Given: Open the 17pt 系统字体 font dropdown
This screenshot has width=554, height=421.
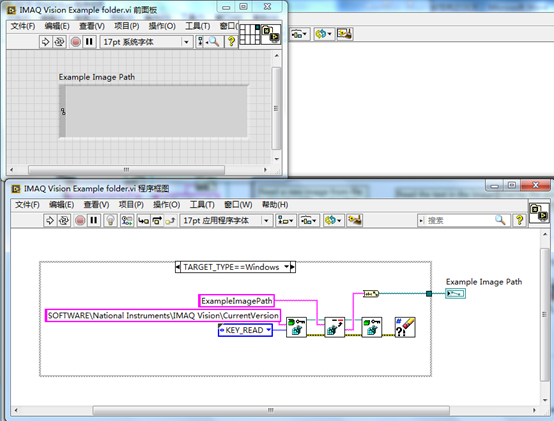Looking at the screenshot, I should coord(147,42).
